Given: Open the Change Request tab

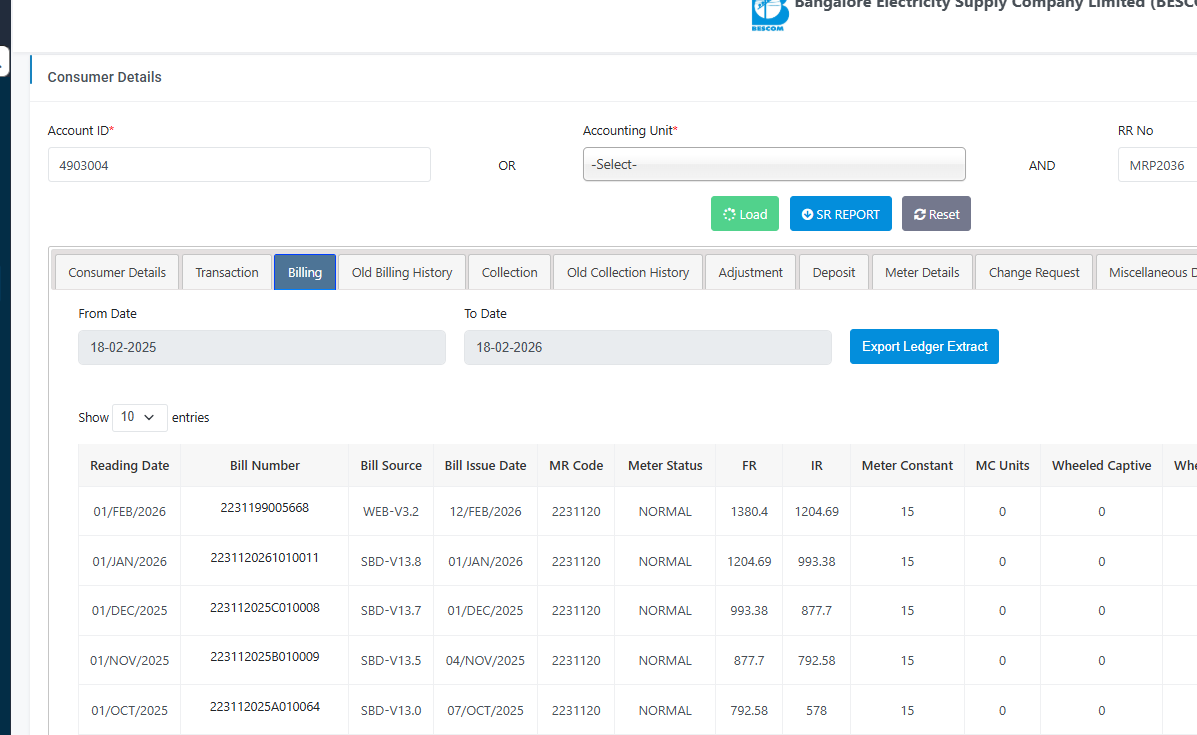Looking at the screenshot, I should pos(1034,272).
